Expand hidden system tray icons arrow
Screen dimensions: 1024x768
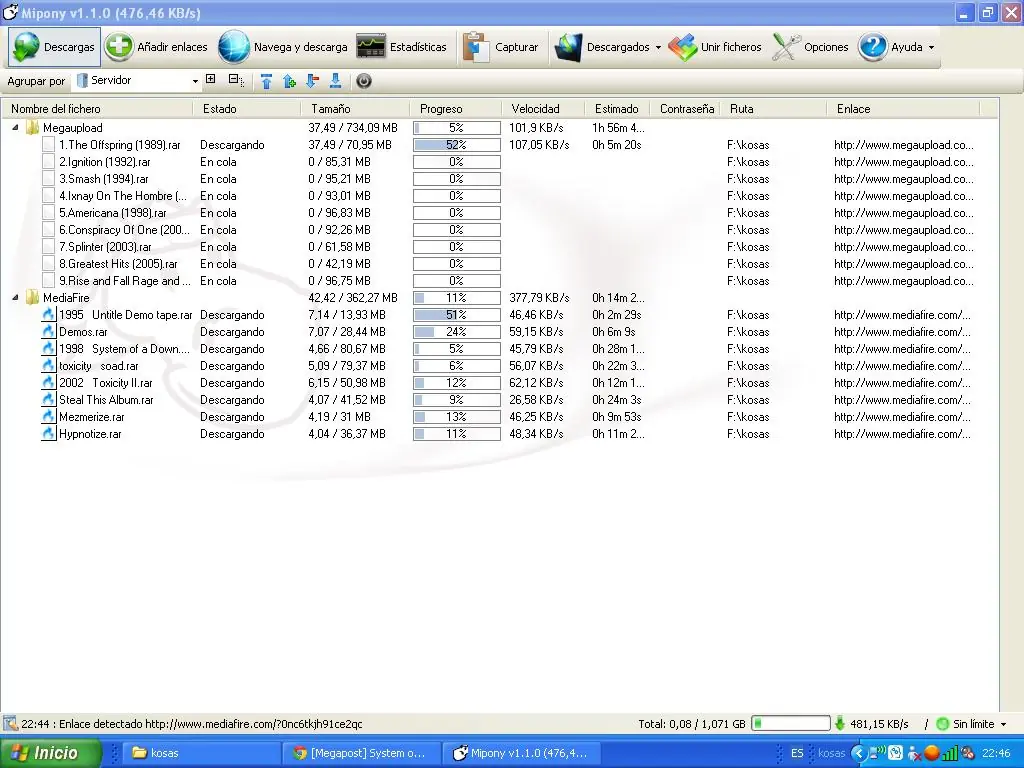pyautogui.click(x=858, y=753)
